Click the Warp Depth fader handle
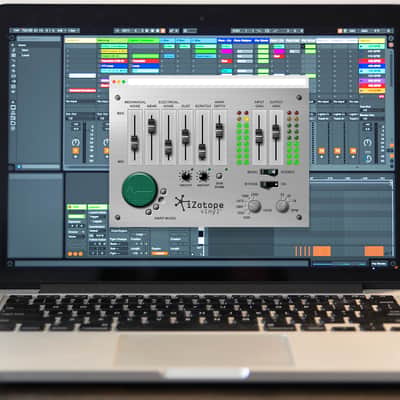This screenshot has height=400, width=400. point(219,130)
